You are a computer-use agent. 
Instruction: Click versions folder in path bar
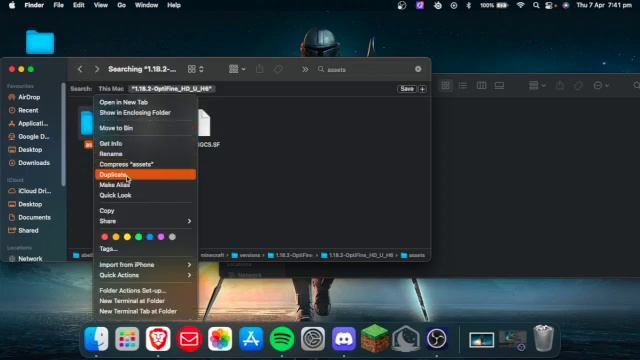(x=246, y=256)
